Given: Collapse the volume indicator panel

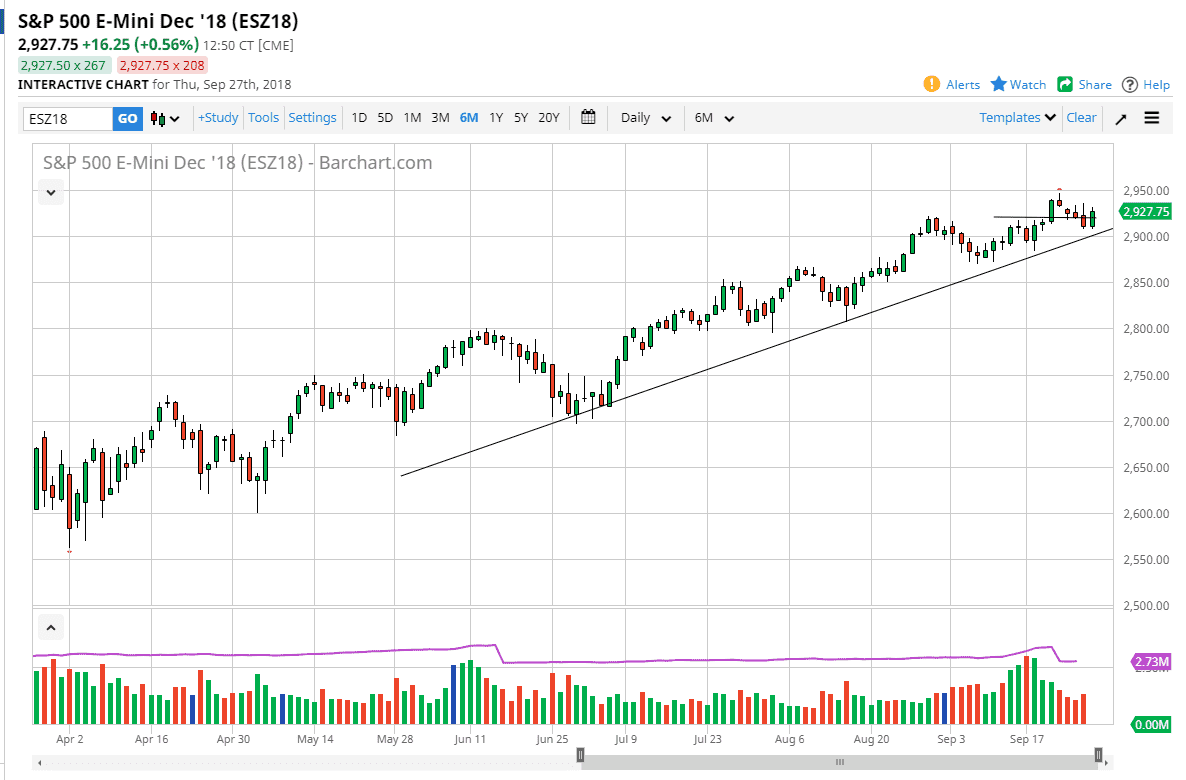Looking at the screenshot, I should click(50, 627).
